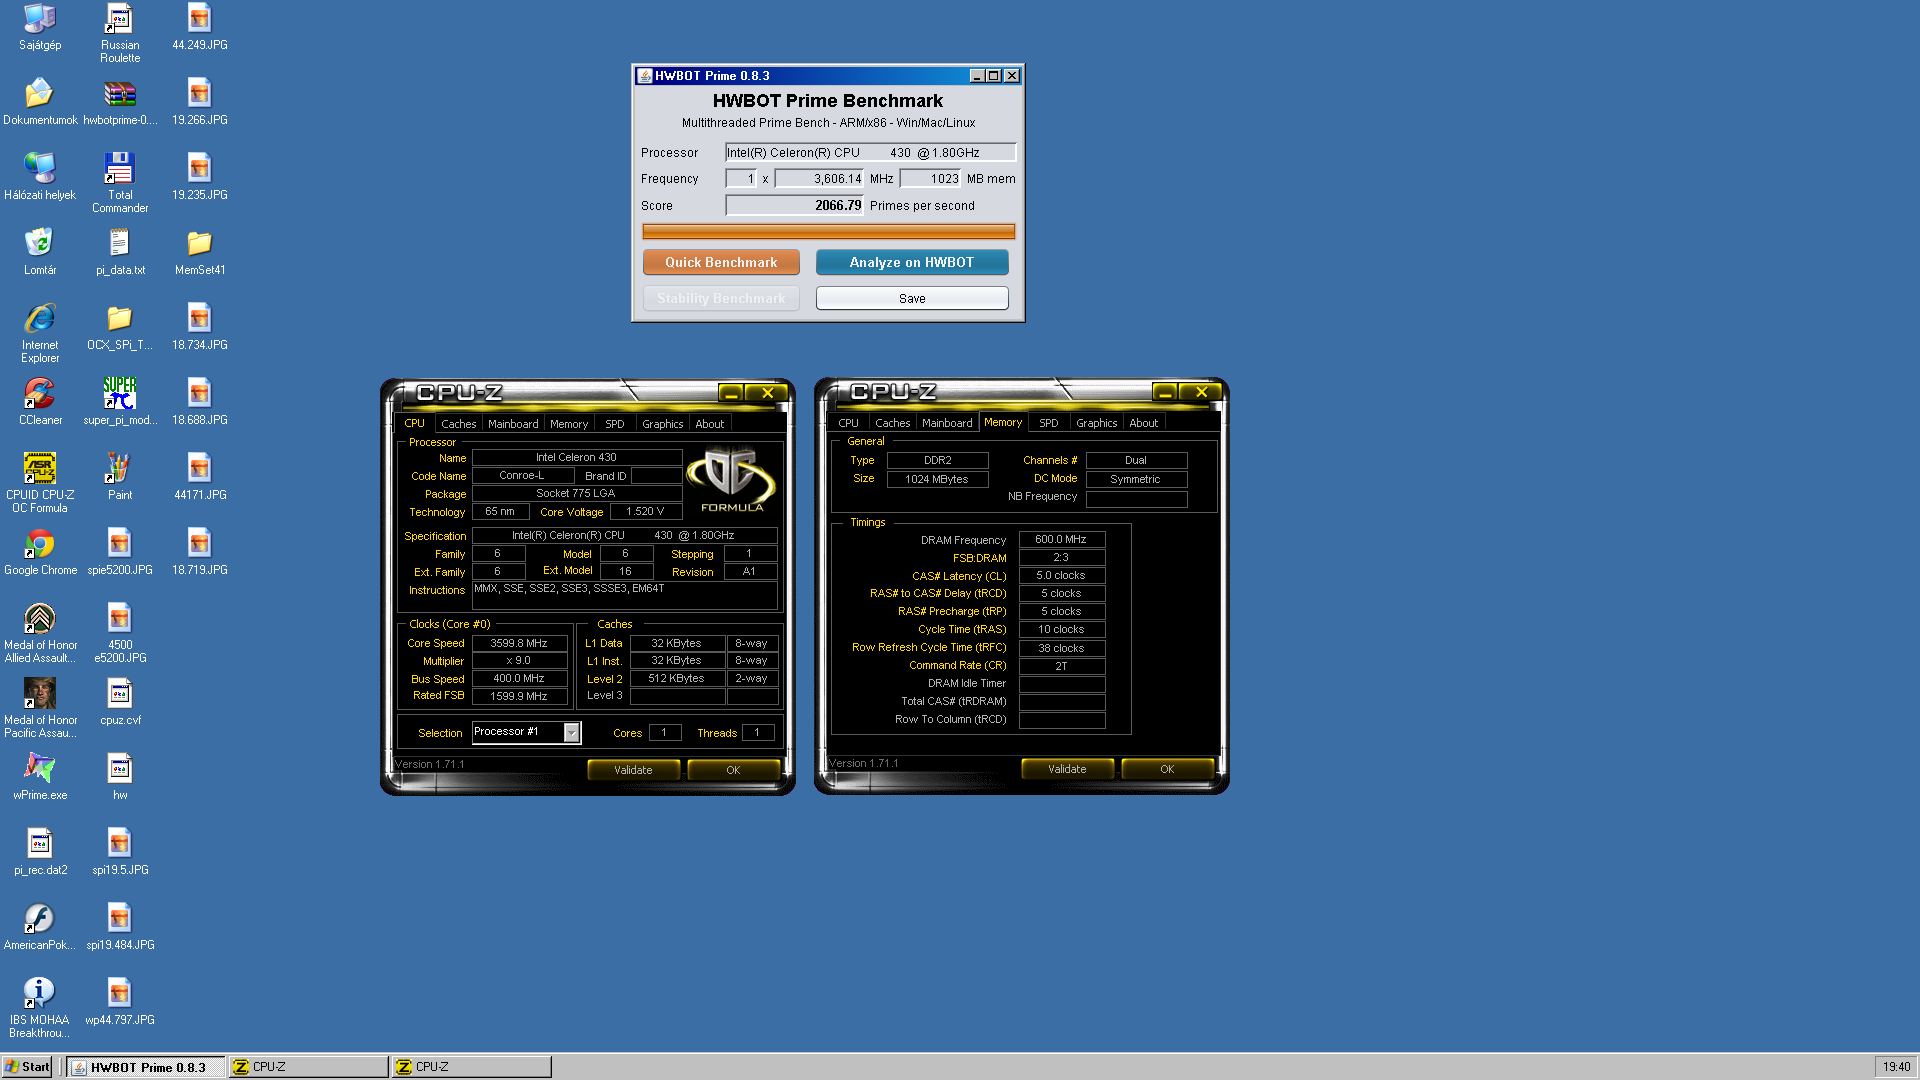Launch Medal of Honor Pacific Assault
Image resolution: width=1920 pixels, height=1080 pixels.
(40, 708)
